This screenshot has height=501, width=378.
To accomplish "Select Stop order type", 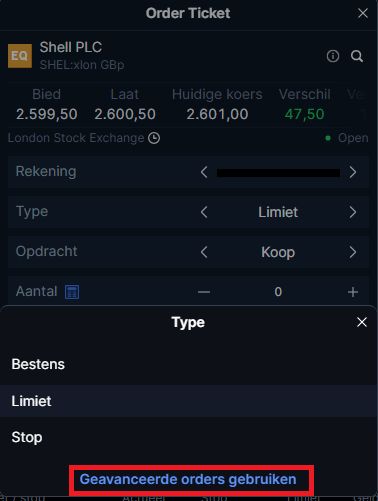I will (x=189, y=437).
